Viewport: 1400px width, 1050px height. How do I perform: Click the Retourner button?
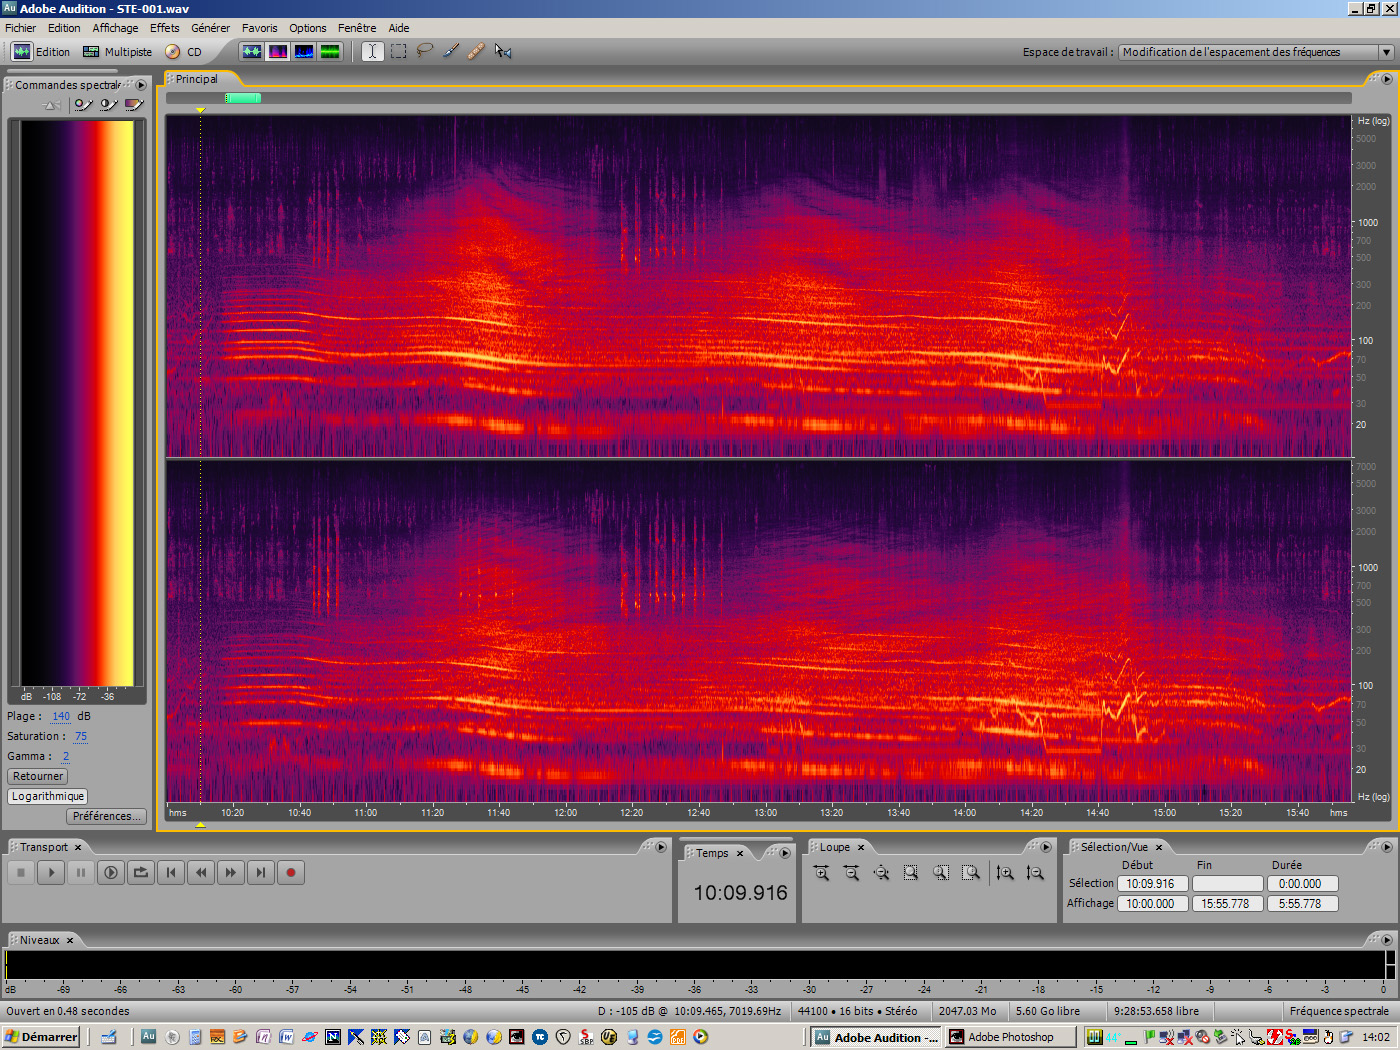[38, 776]
